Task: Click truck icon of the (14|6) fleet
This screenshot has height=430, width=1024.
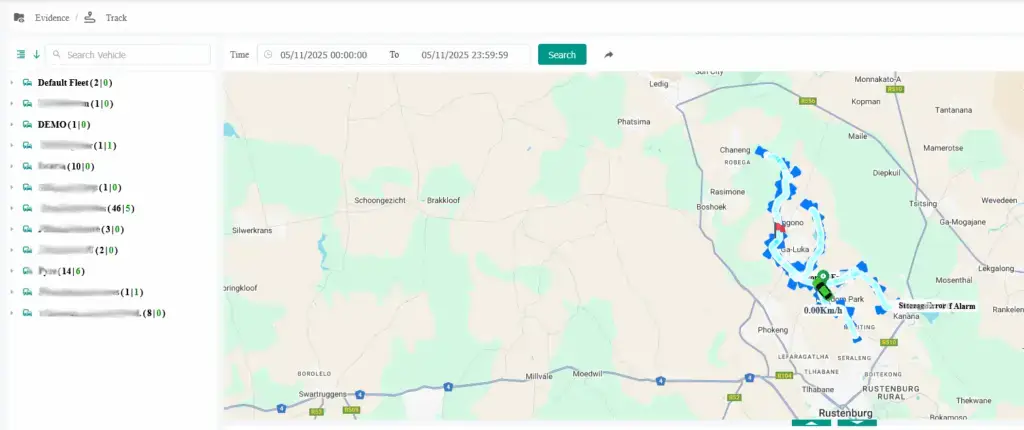Action: [27, 271]
